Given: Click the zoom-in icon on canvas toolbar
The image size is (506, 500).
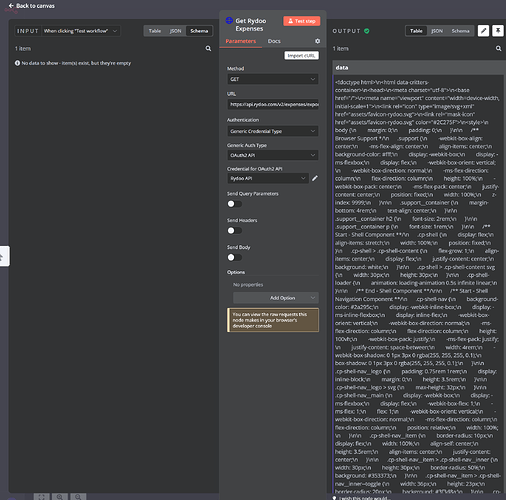Looking at the screenshot, I should pyautogui.click(x=59, y=497).
